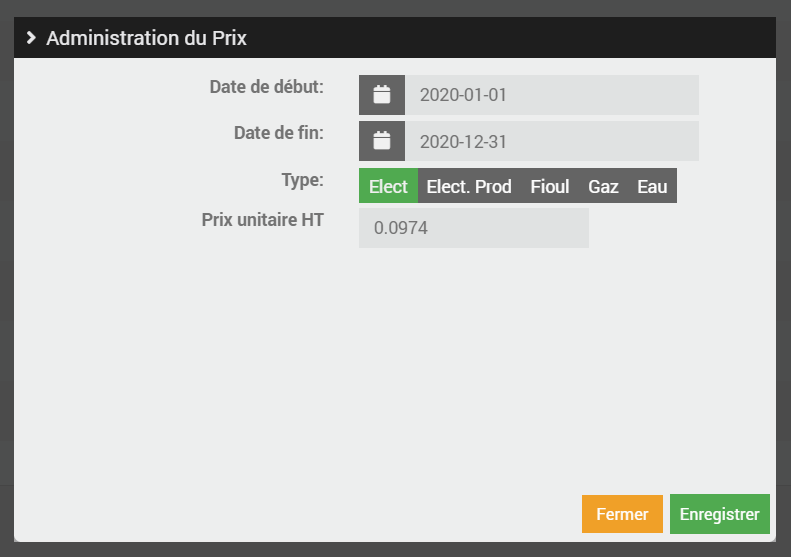
Task: Focus the Prix unitaire HT input field
Action: pyautogui.click(x=473, y=228)
